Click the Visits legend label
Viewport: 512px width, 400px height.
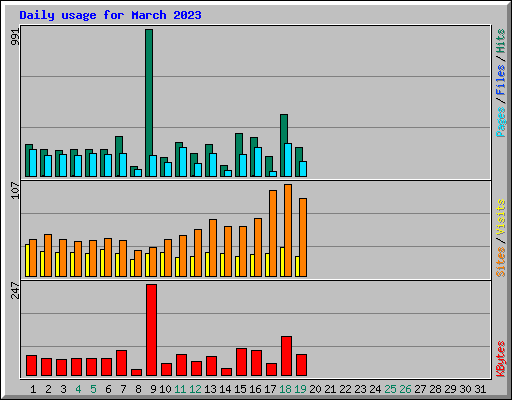coord(500,218)
